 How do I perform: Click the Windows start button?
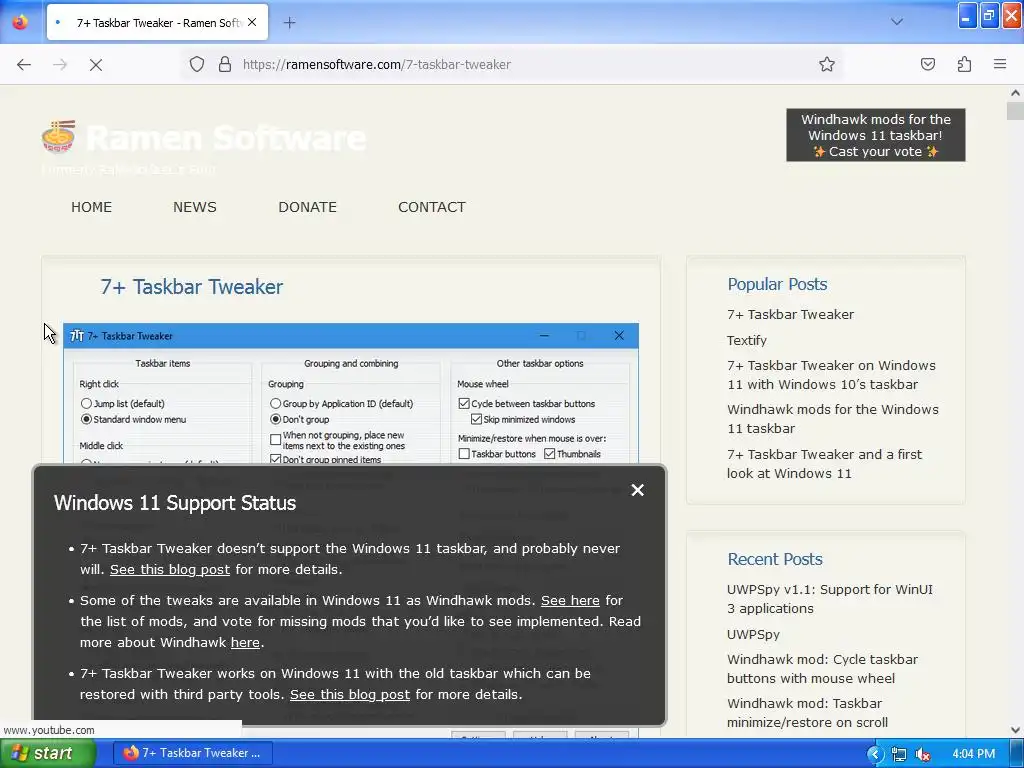(48, 753)
